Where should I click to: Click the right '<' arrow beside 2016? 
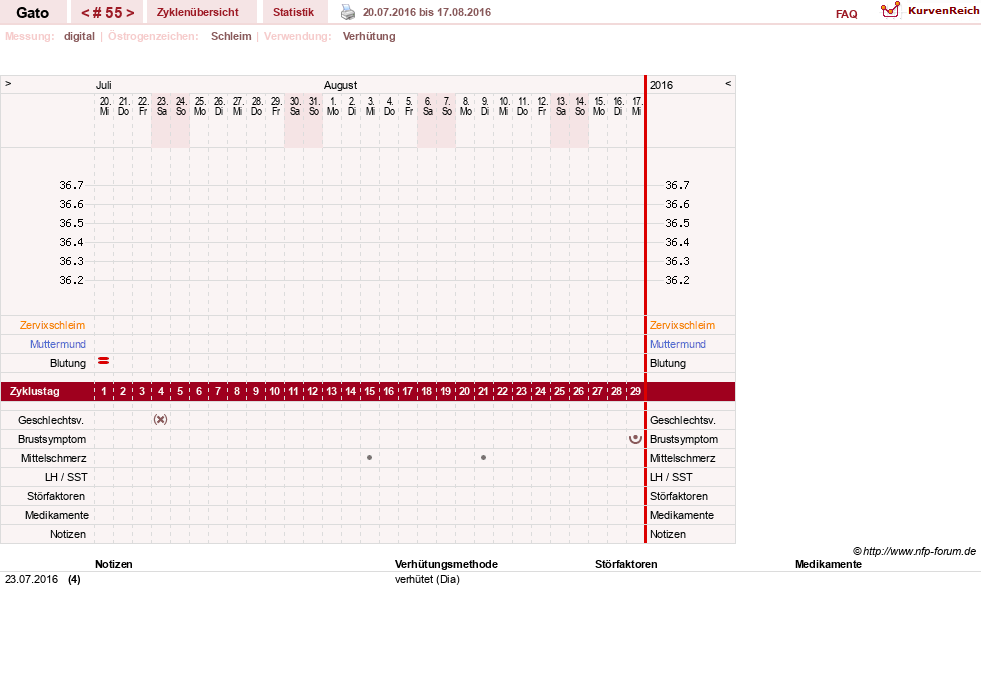728,83
